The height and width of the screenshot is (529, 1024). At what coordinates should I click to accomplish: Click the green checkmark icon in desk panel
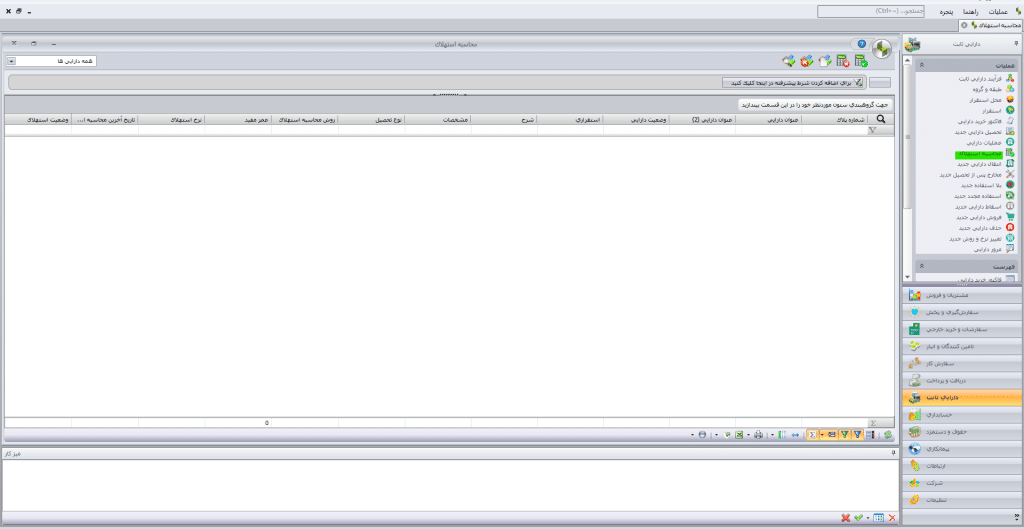[858, 518]
